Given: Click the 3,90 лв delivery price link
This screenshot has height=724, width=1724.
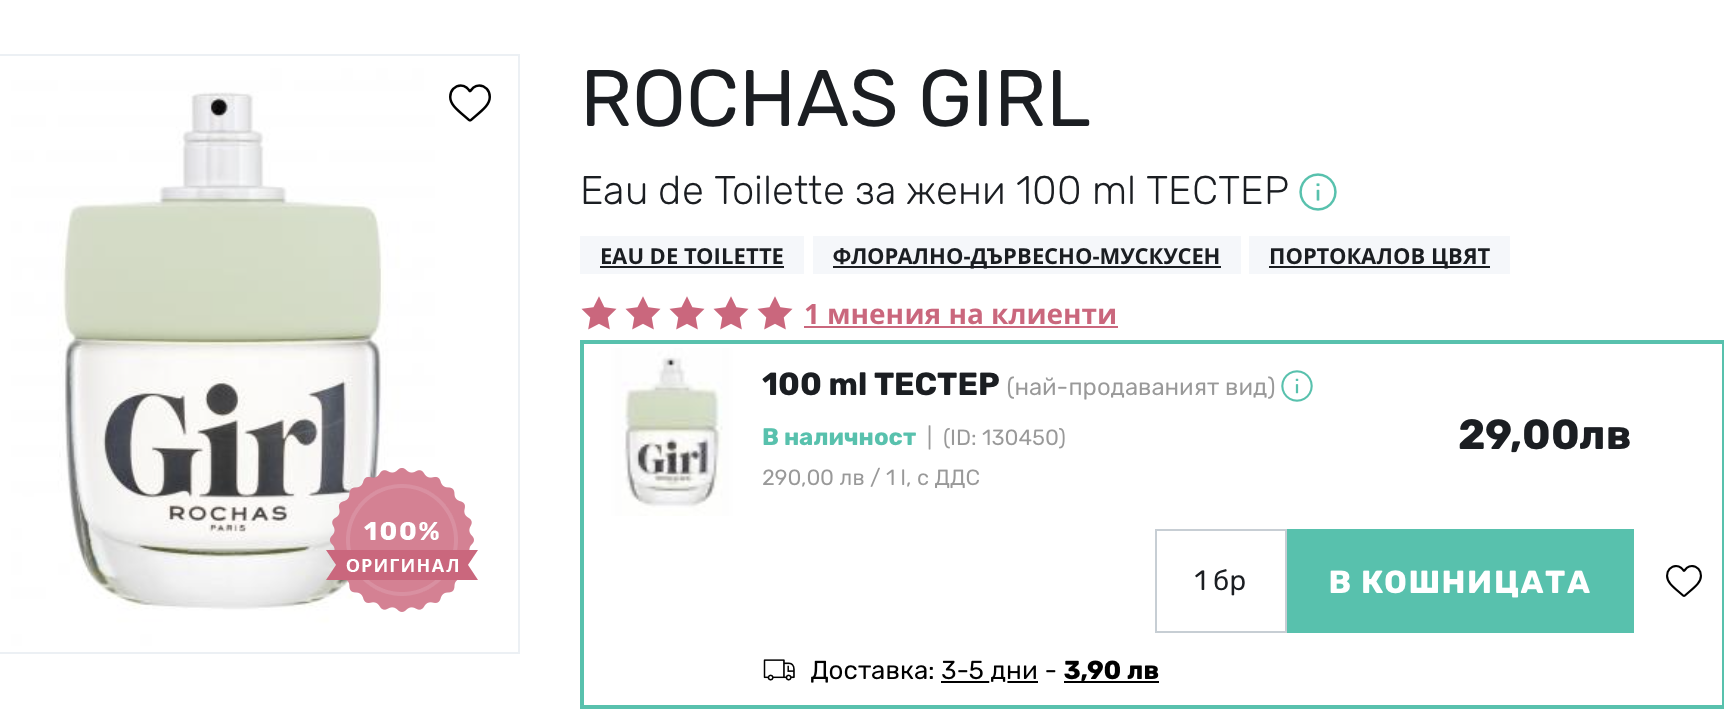Looking at the screenshot, I should point(1111,670).
